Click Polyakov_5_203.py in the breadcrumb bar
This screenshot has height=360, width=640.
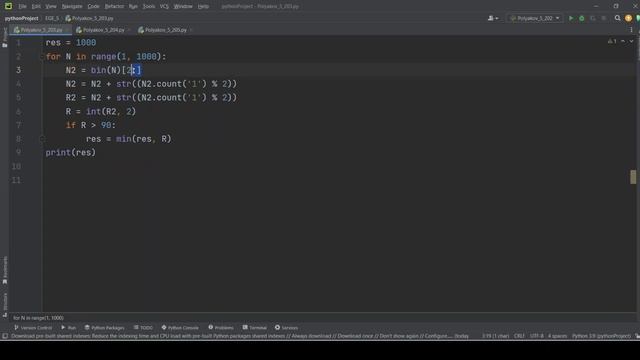(x=89, y=18)
